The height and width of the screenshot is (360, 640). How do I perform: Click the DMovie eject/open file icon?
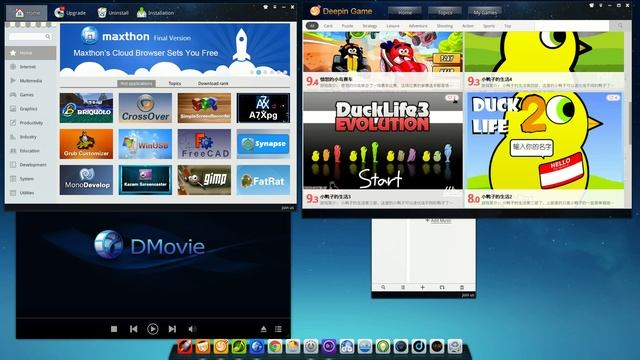[264, 329]
